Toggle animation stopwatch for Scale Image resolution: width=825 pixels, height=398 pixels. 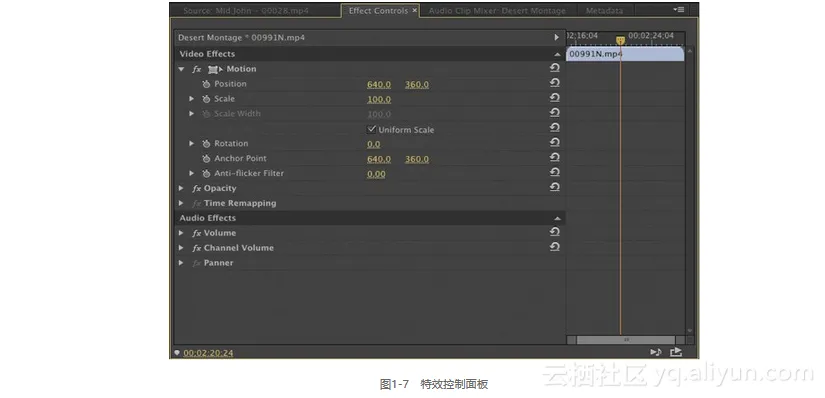tap(206, 99)
